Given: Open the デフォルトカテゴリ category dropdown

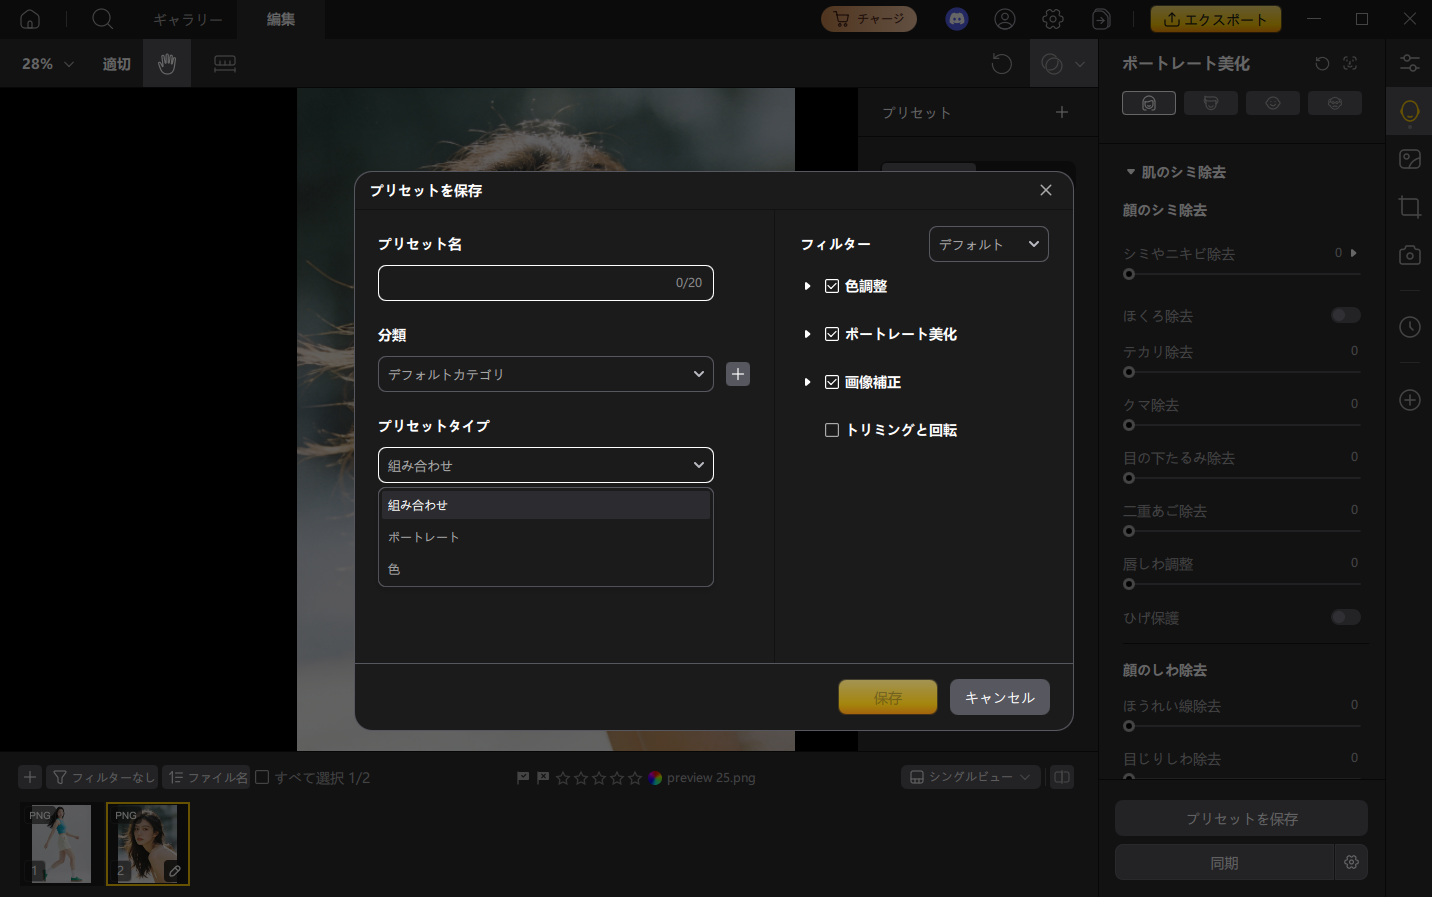Looking at the screenshot, I should point(545,374).
